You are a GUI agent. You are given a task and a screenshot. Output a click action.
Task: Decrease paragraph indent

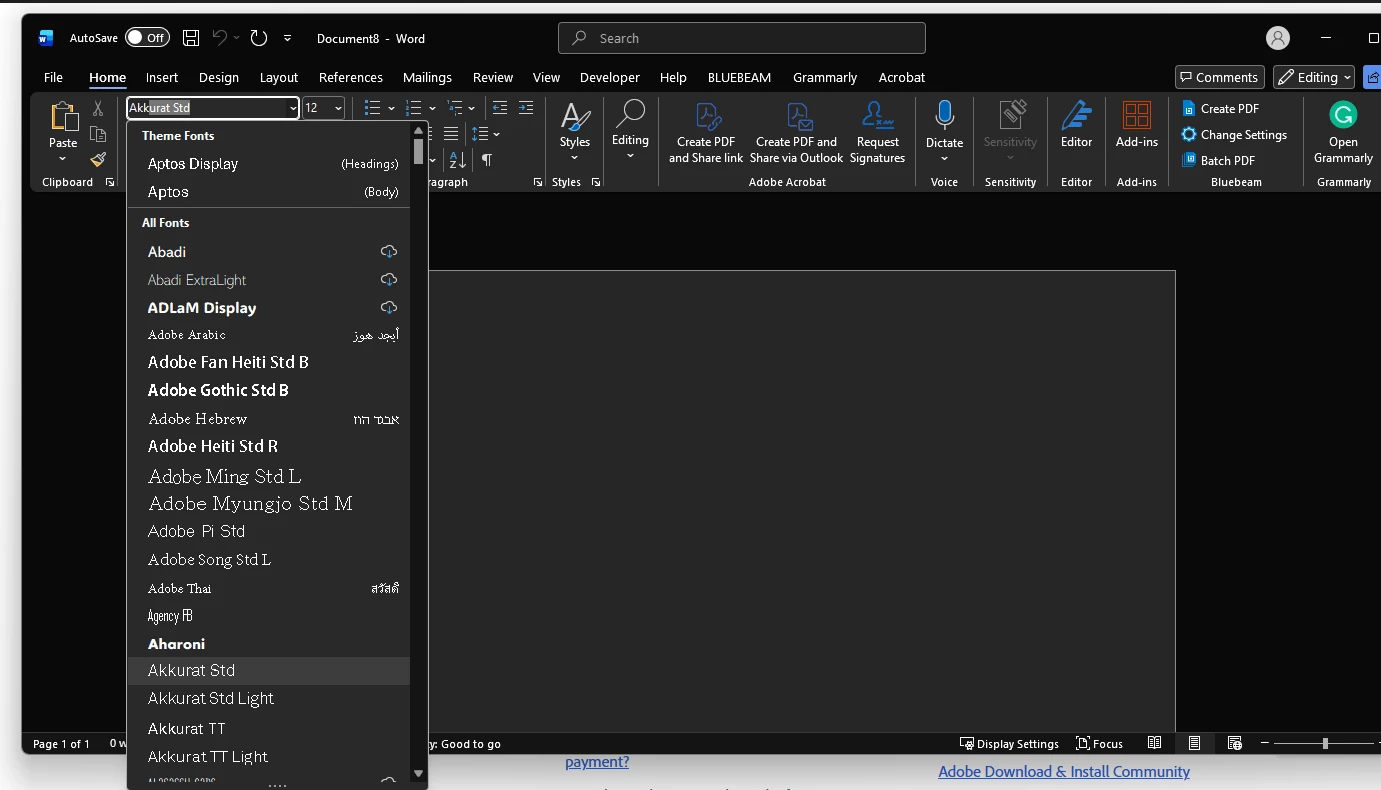tap(500, 108)
